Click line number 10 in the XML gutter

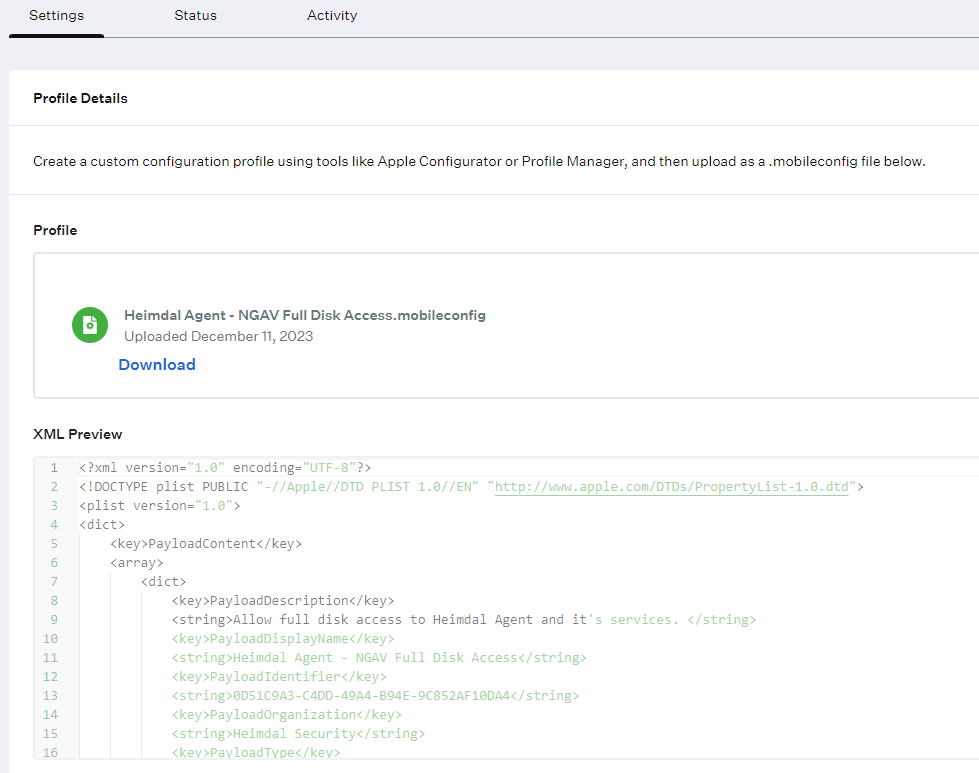(x=51, y=639)
